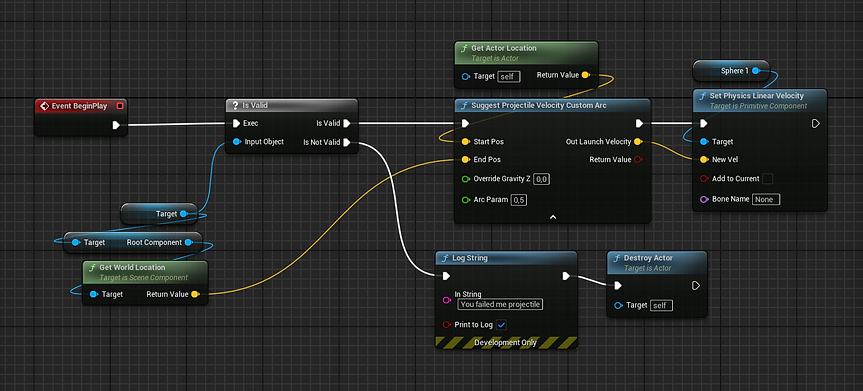Click Suggest Projectile Velocity Return Value boolean pin
Image resolution: width=863 pixels, height=391 pixels.
click(x=638, y=160)
